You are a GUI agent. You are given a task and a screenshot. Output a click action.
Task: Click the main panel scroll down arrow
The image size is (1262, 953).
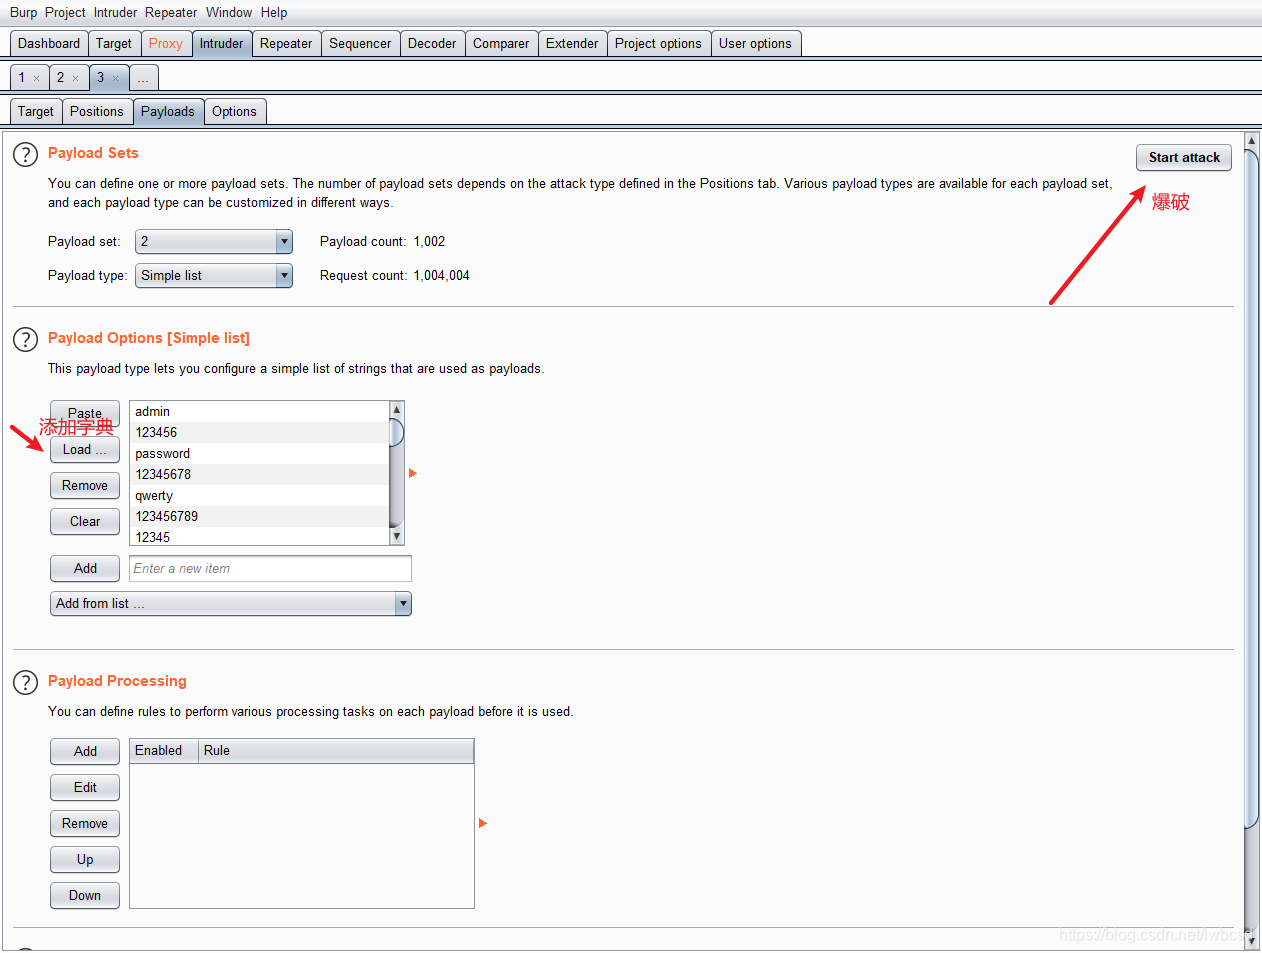click(x=1251, y=942)
